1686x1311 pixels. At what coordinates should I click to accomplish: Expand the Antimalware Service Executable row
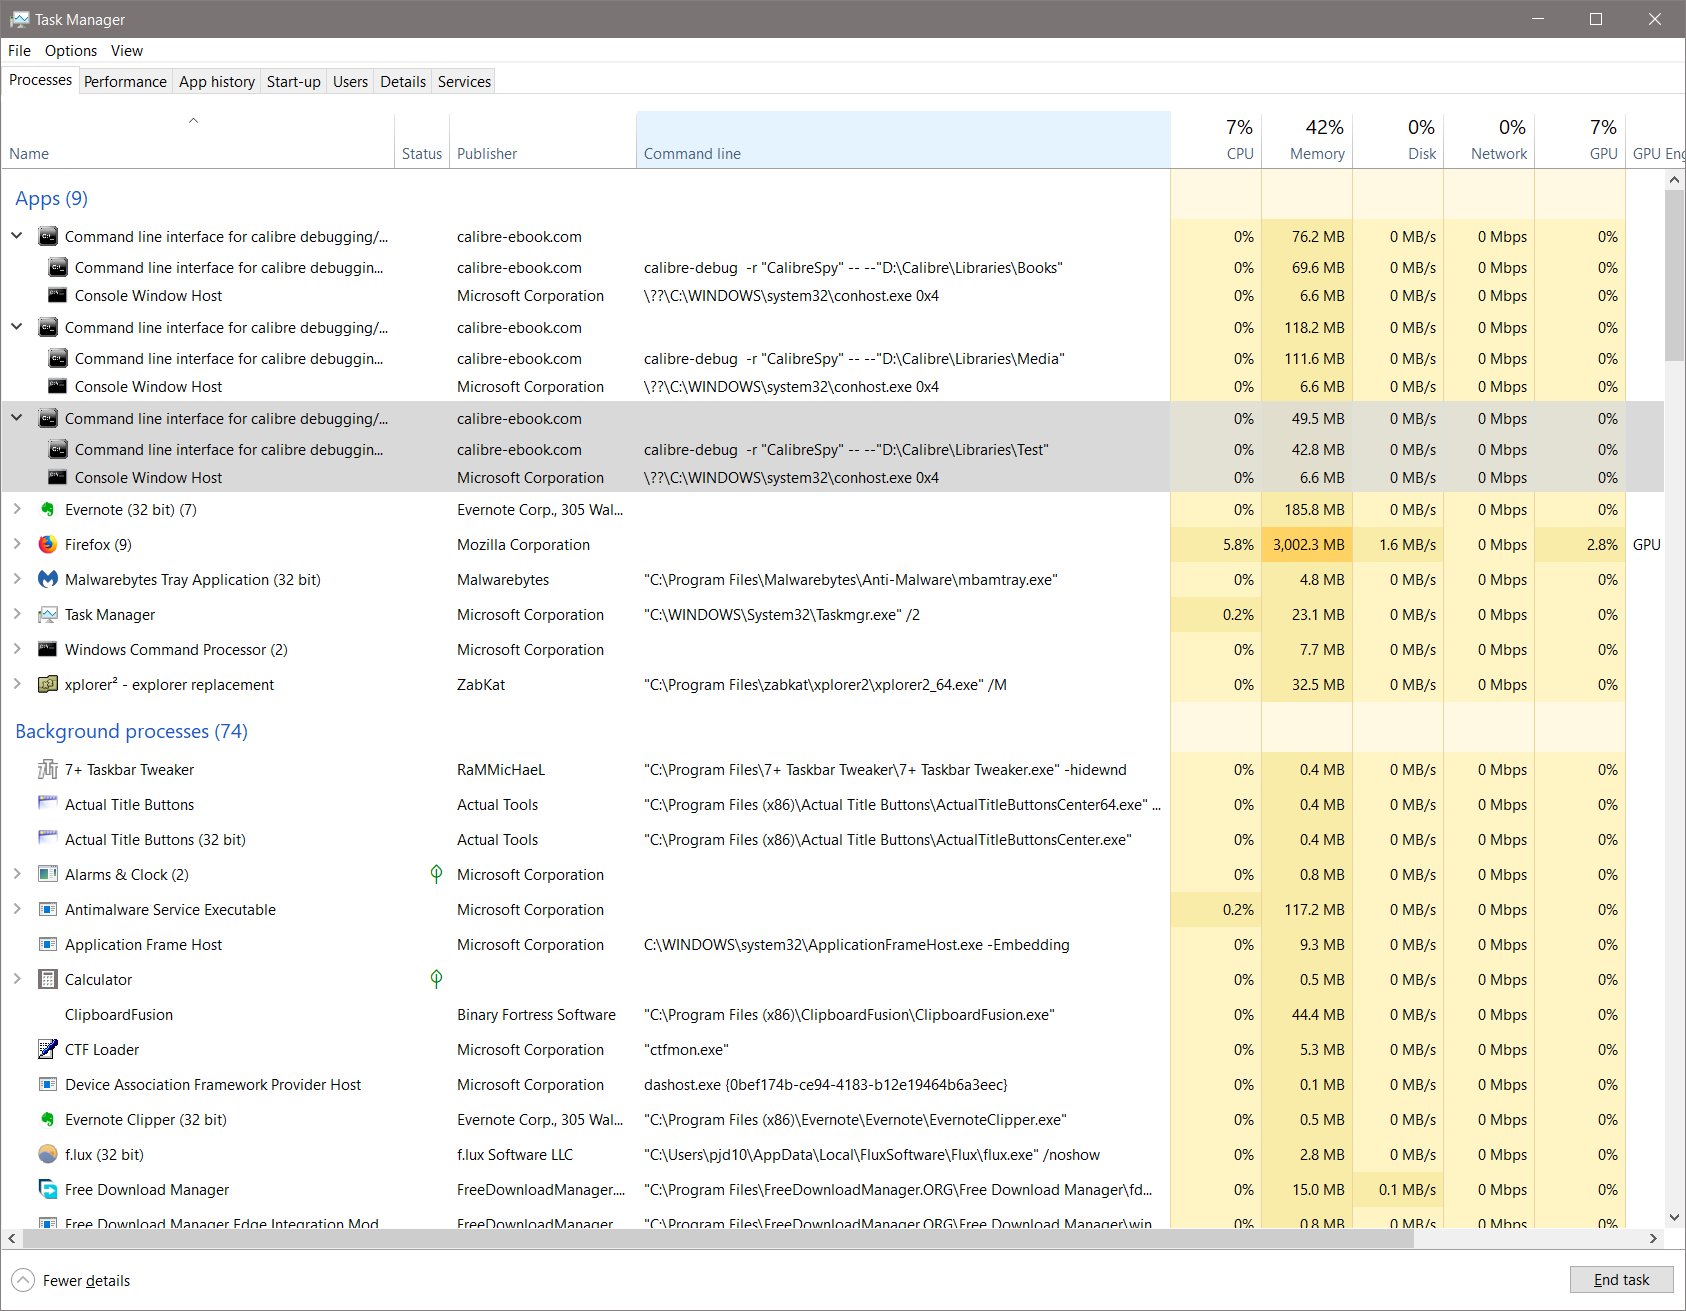[x=17, y=909]
